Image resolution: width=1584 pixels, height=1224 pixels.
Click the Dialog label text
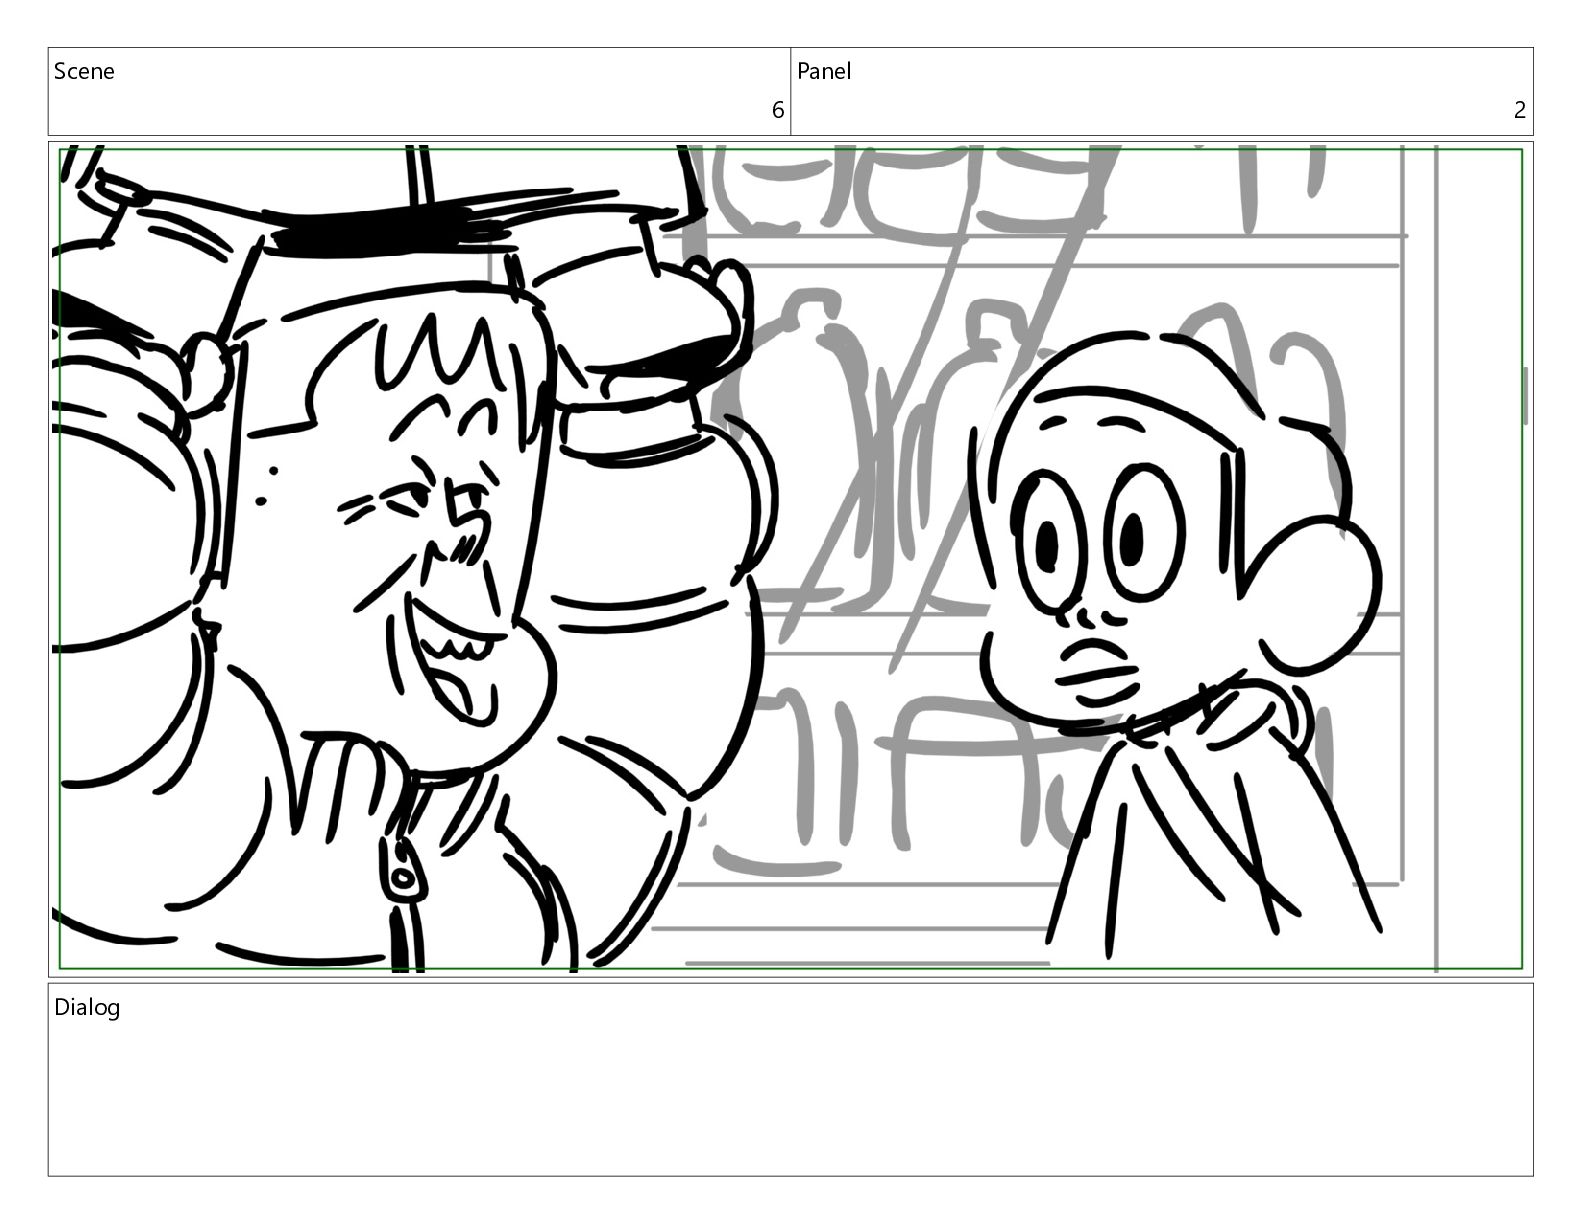pos(87,1007)
